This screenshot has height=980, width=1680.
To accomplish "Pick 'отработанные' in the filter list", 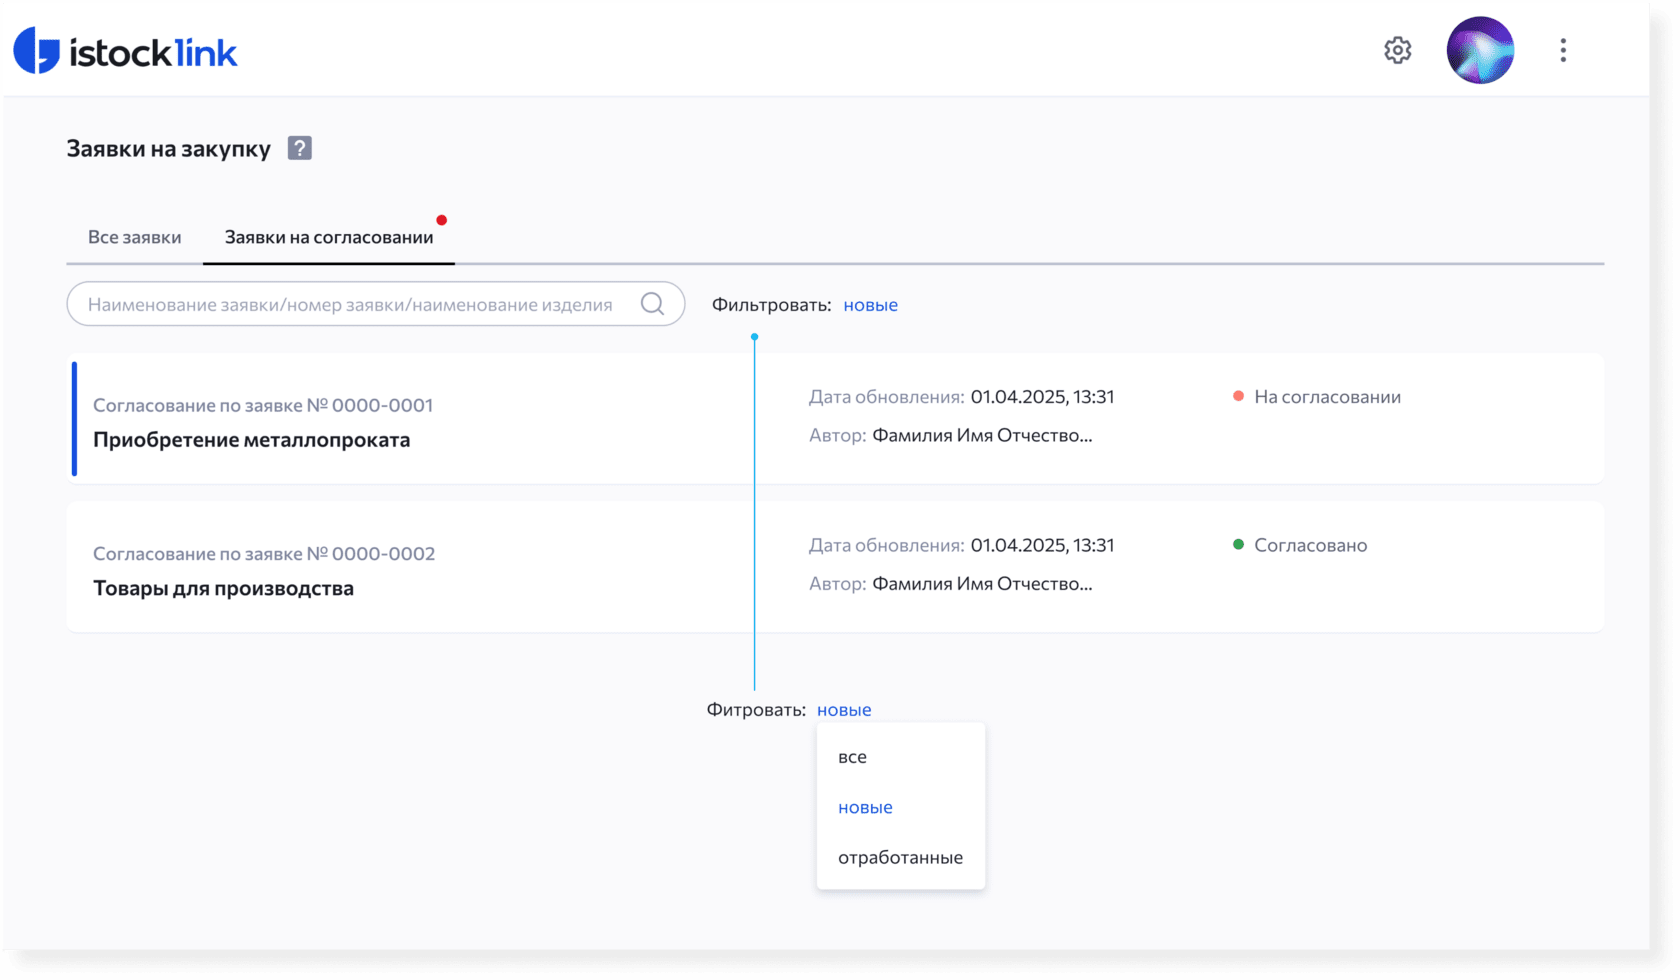I will click(x=900, y=857).
